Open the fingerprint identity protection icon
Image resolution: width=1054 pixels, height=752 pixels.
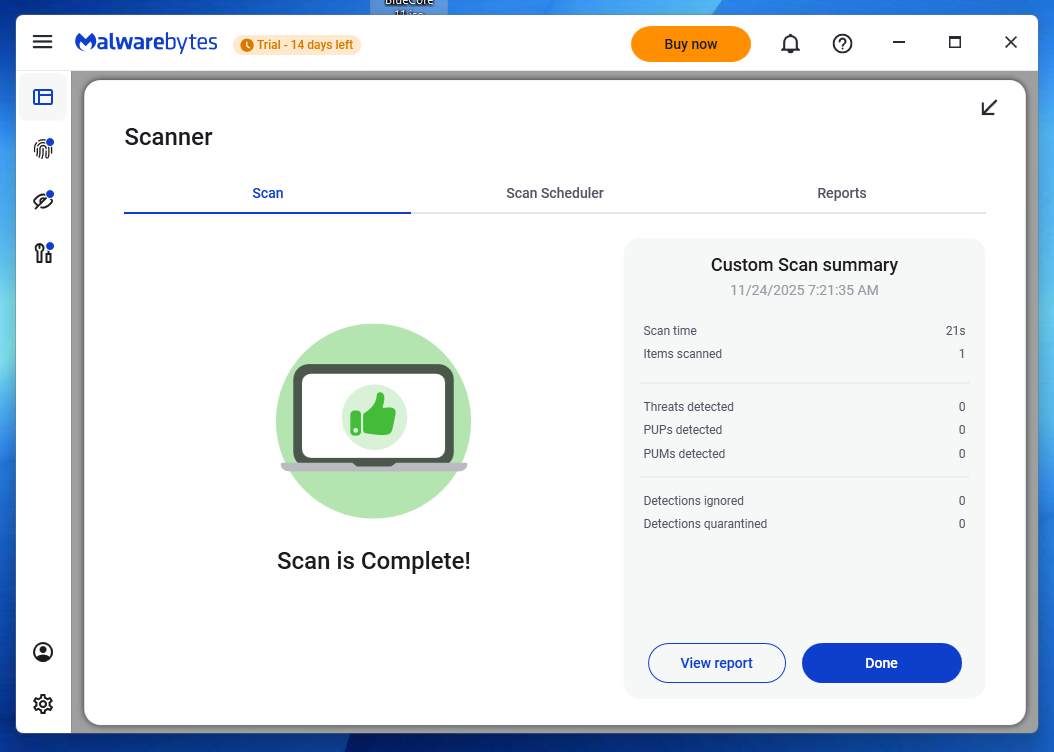pos(43,149)
